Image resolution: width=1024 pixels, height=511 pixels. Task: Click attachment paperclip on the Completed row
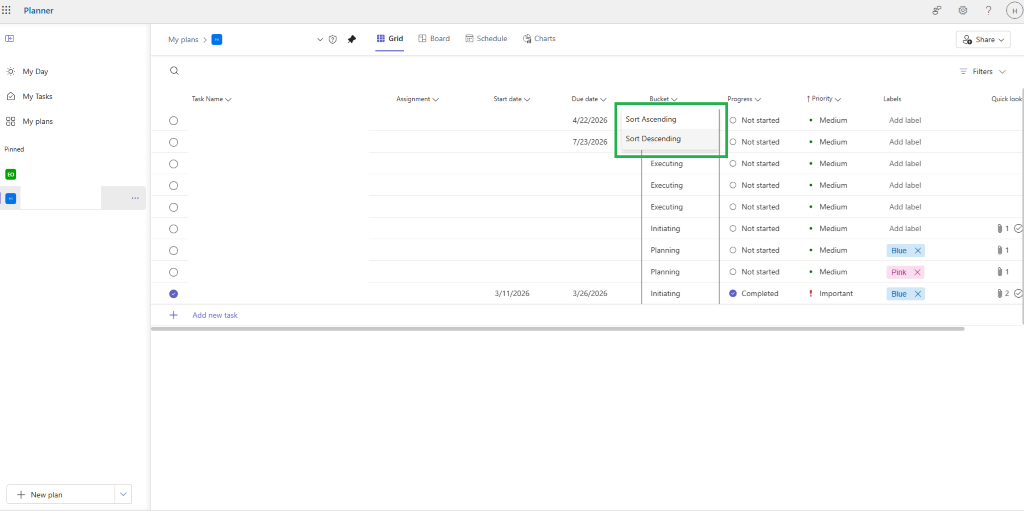click(999, 294)
